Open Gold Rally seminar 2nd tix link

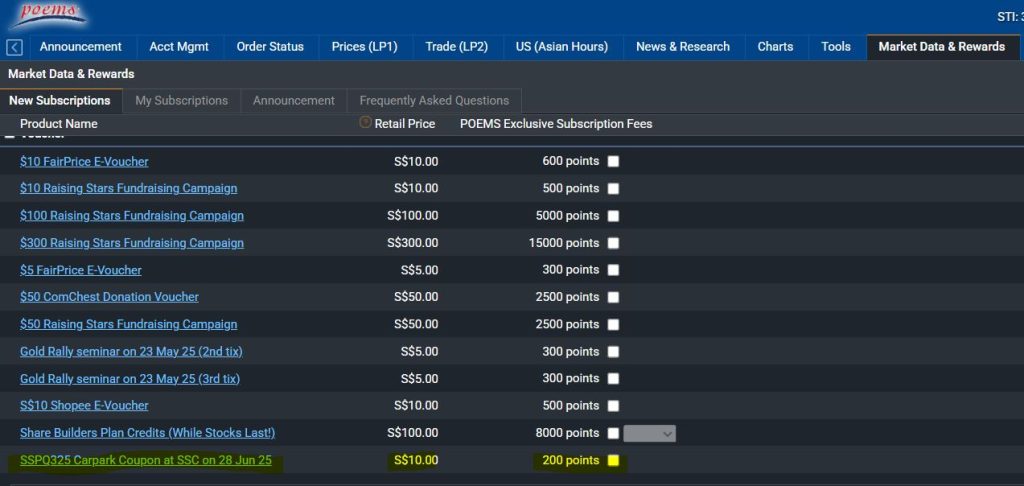pos(131,351)
